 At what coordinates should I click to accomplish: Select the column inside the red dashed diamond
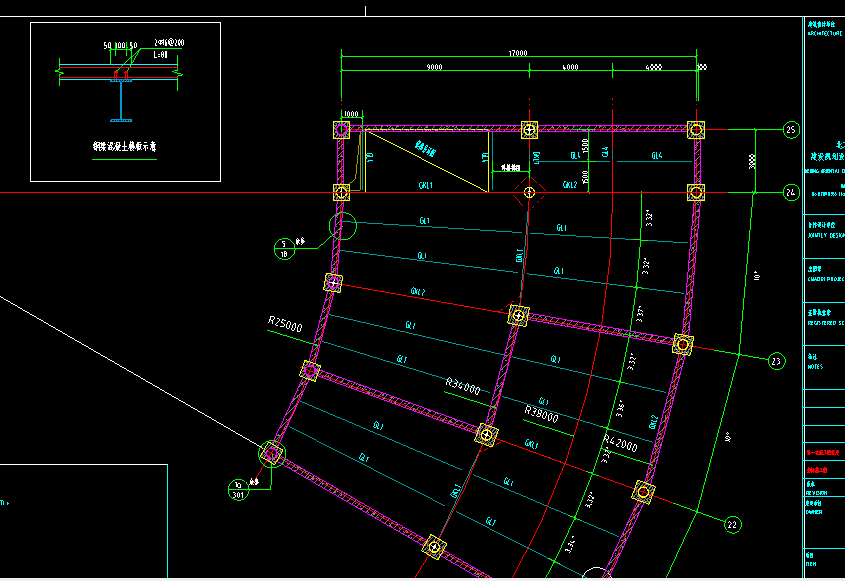tap(529, 192)
